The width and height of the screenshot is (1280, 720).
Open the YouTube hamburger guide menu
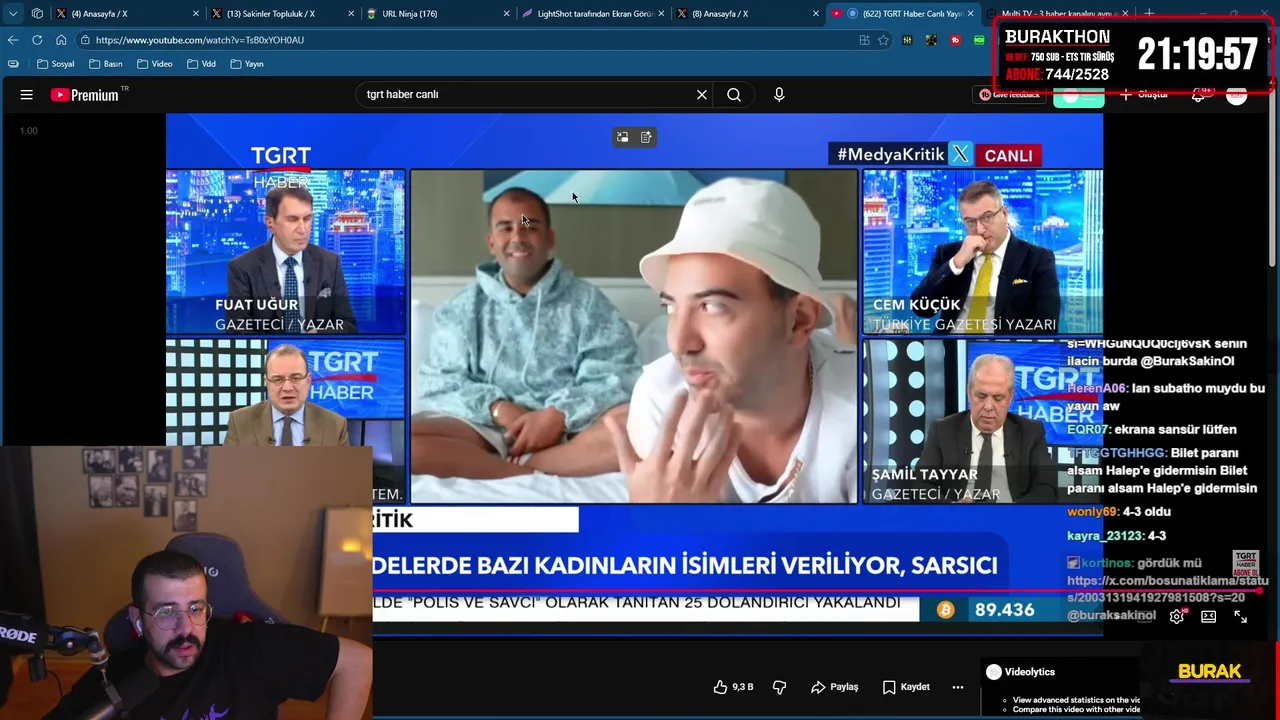click(x=27, y=95)
